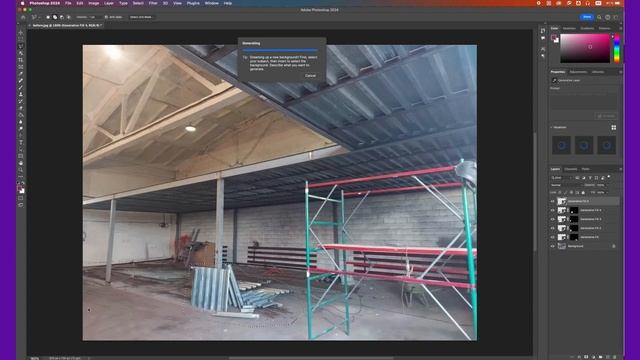The height and width of the screenshot is (360, 640).
Task: Switch to the Adjustments tab
Action: (578, 72)
